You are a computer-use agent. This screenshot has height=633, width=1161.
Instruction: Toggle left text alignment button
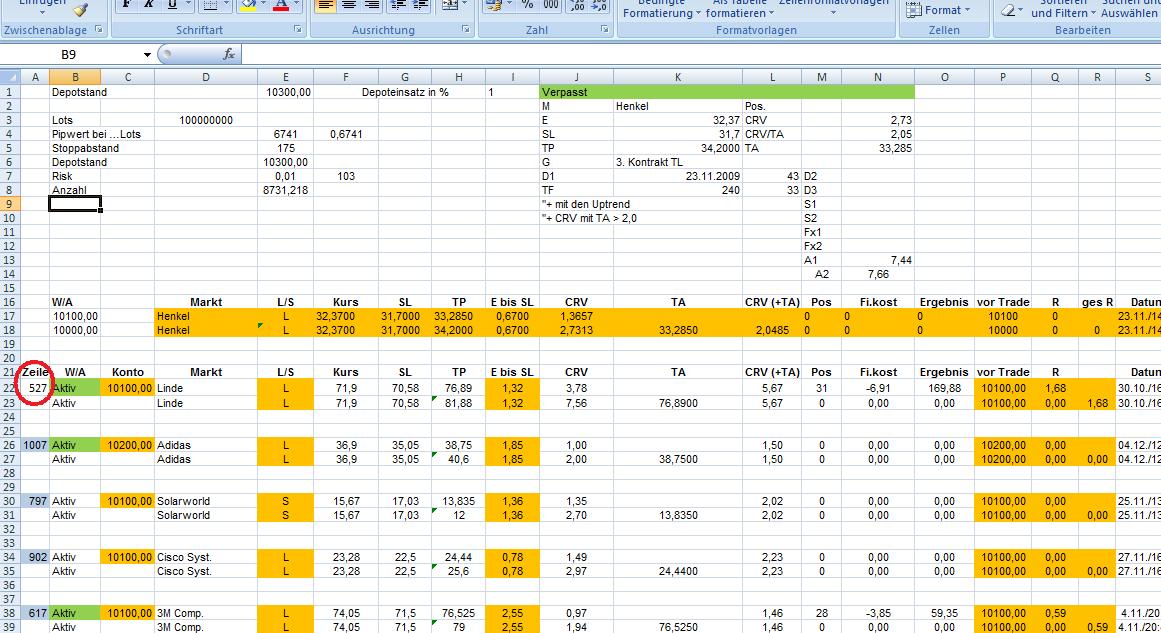point(325,5)
